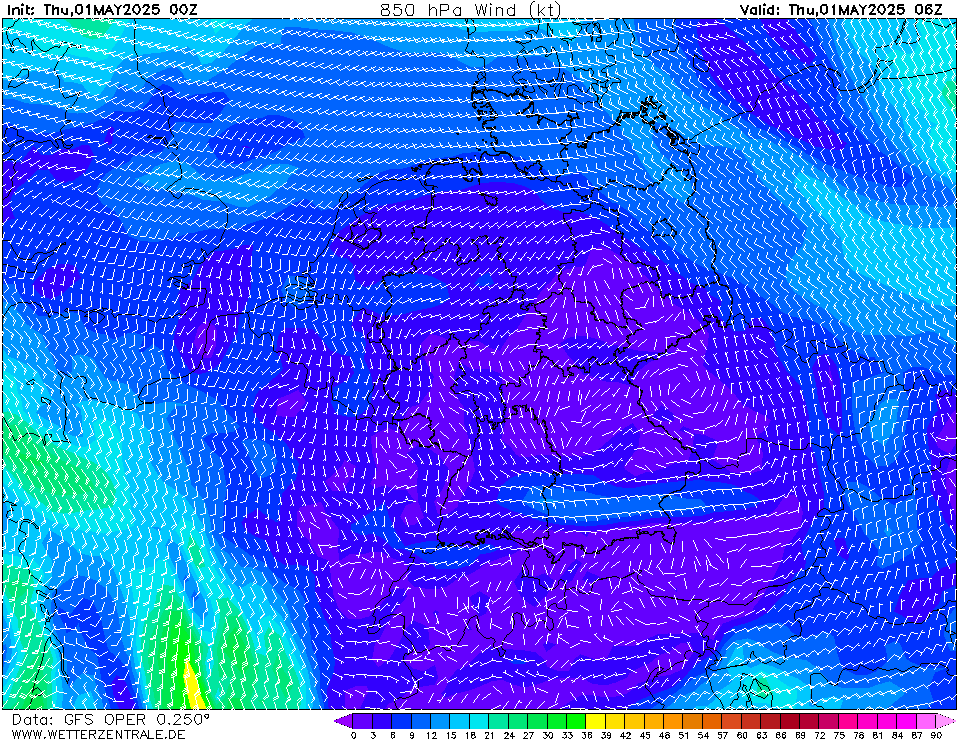Click the '60' legend scale label
This screenshot has height=741, width=959.
tap(742, 735)
